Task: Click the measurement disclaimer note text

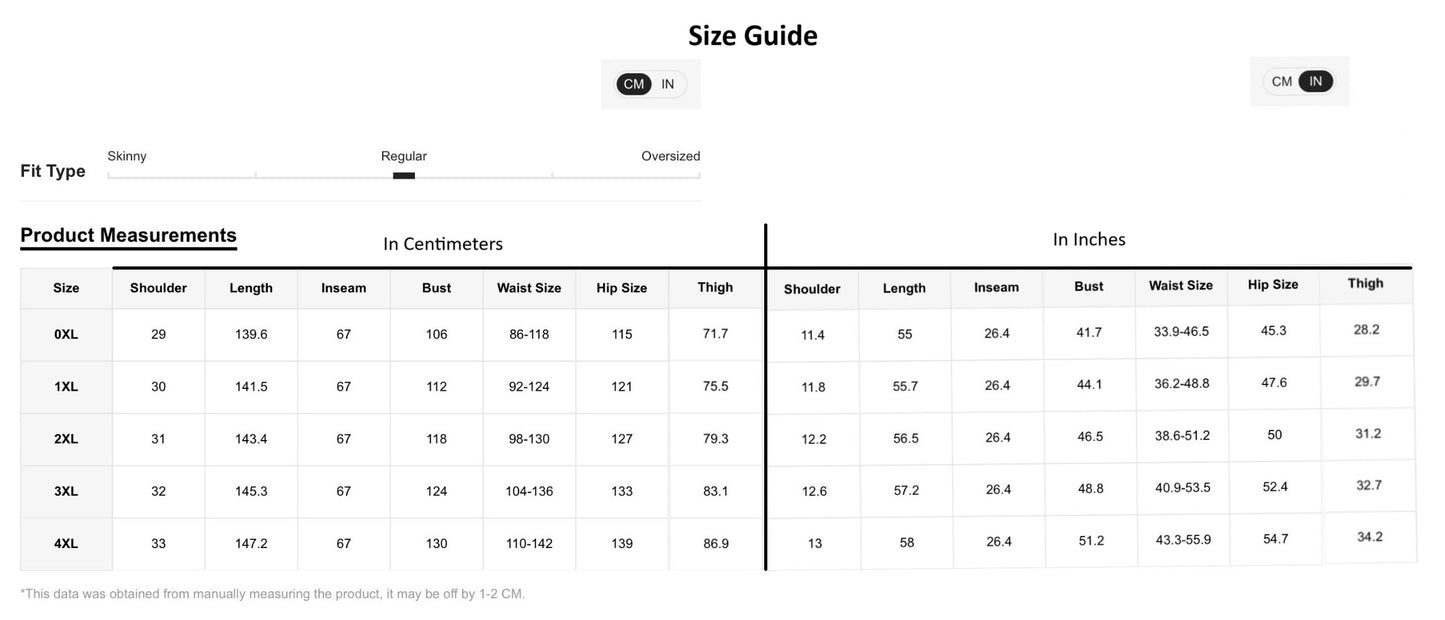Action: point(272,592)
